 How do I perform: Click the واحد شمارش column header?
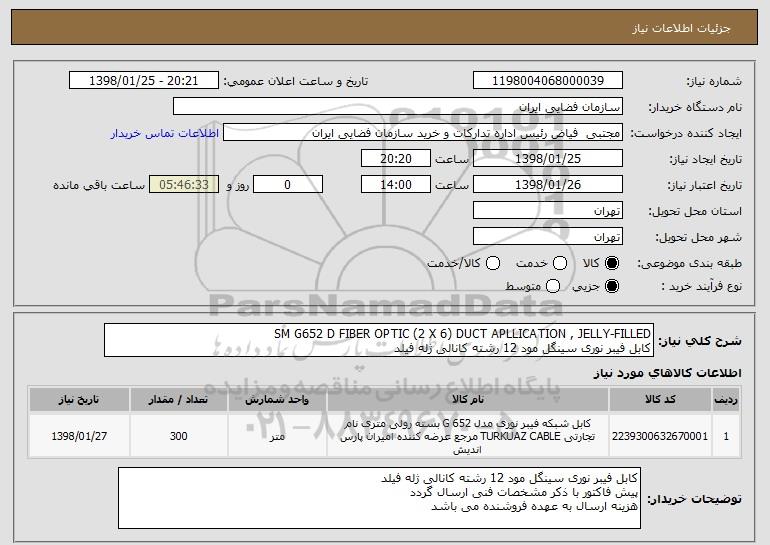tap(277, 400)
